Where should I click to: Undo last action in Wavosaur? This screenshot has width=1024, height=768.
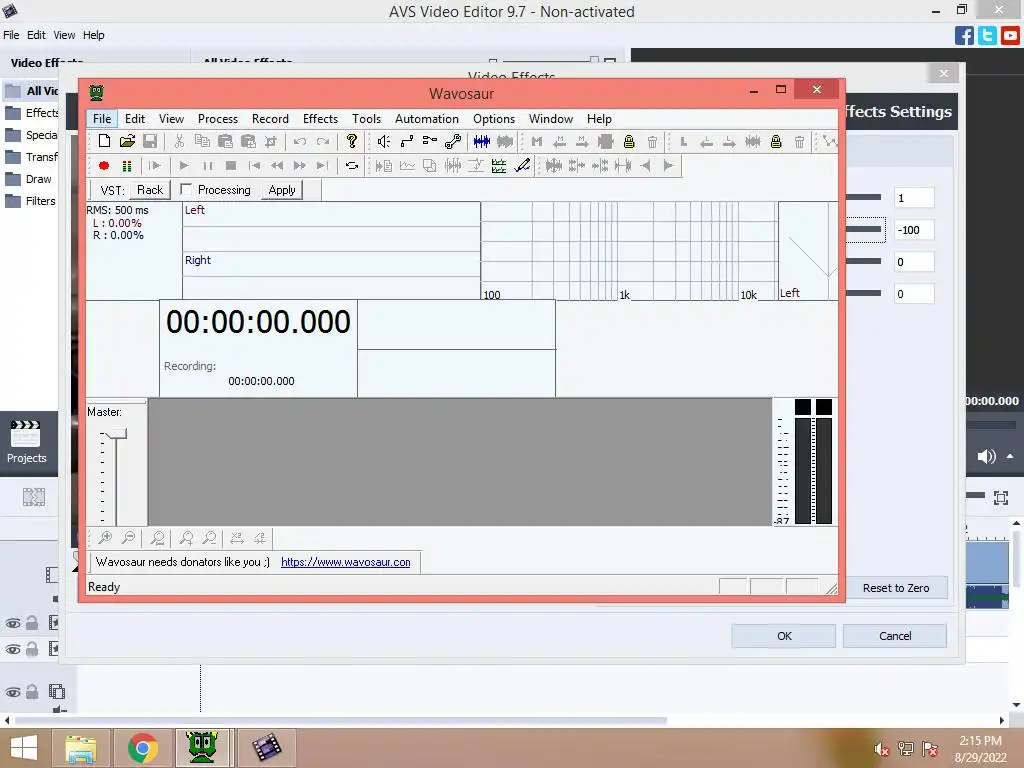(x=300, y=141)
